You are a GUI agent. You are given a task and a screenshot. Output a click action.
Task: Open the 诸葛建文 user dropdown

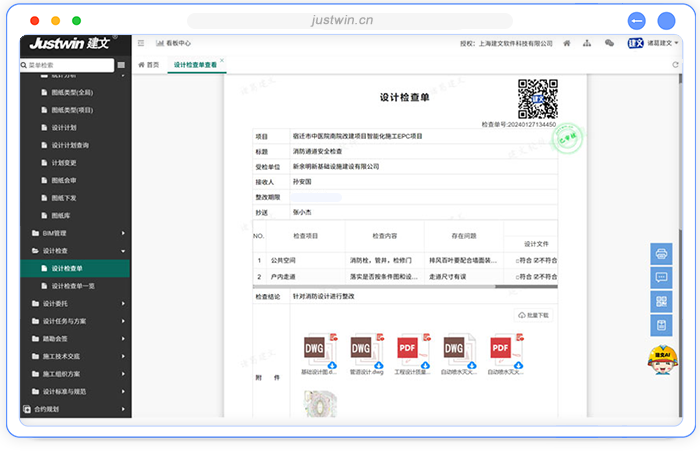click(654, 43)
